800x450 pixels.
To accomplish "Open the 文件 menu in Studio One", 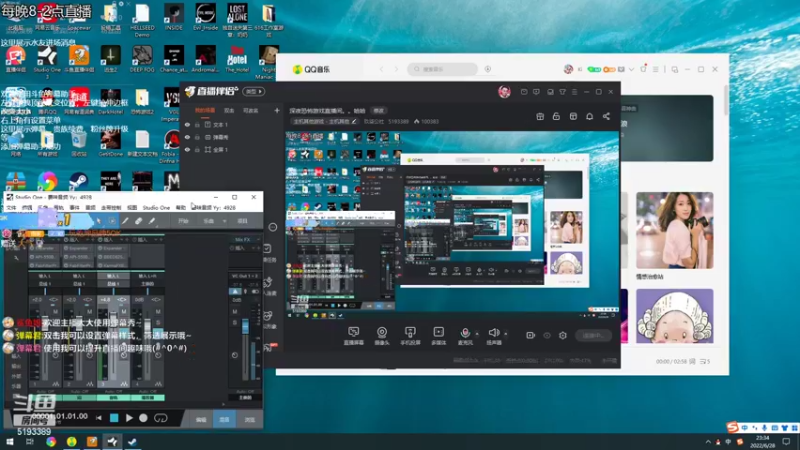I will coord(11,208).
